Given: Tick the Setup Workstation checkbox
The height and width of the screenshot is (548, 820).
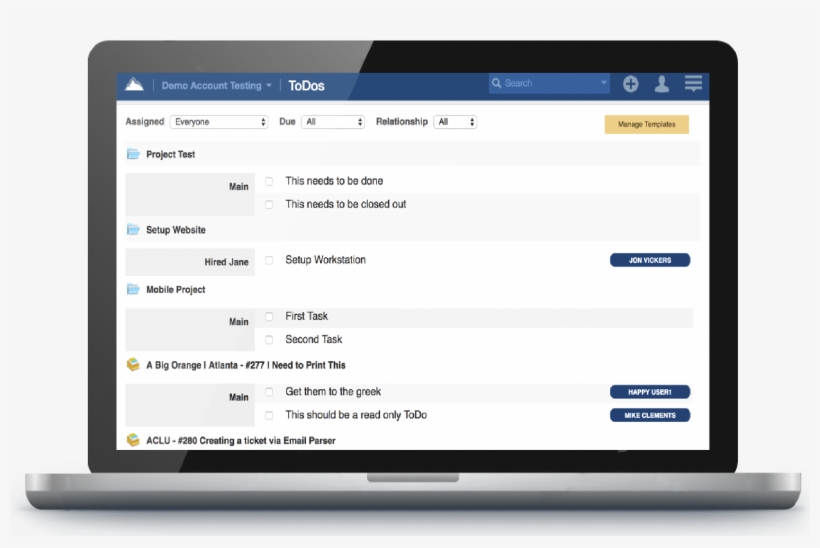Looking at the screenshot, I should (269, 260).
